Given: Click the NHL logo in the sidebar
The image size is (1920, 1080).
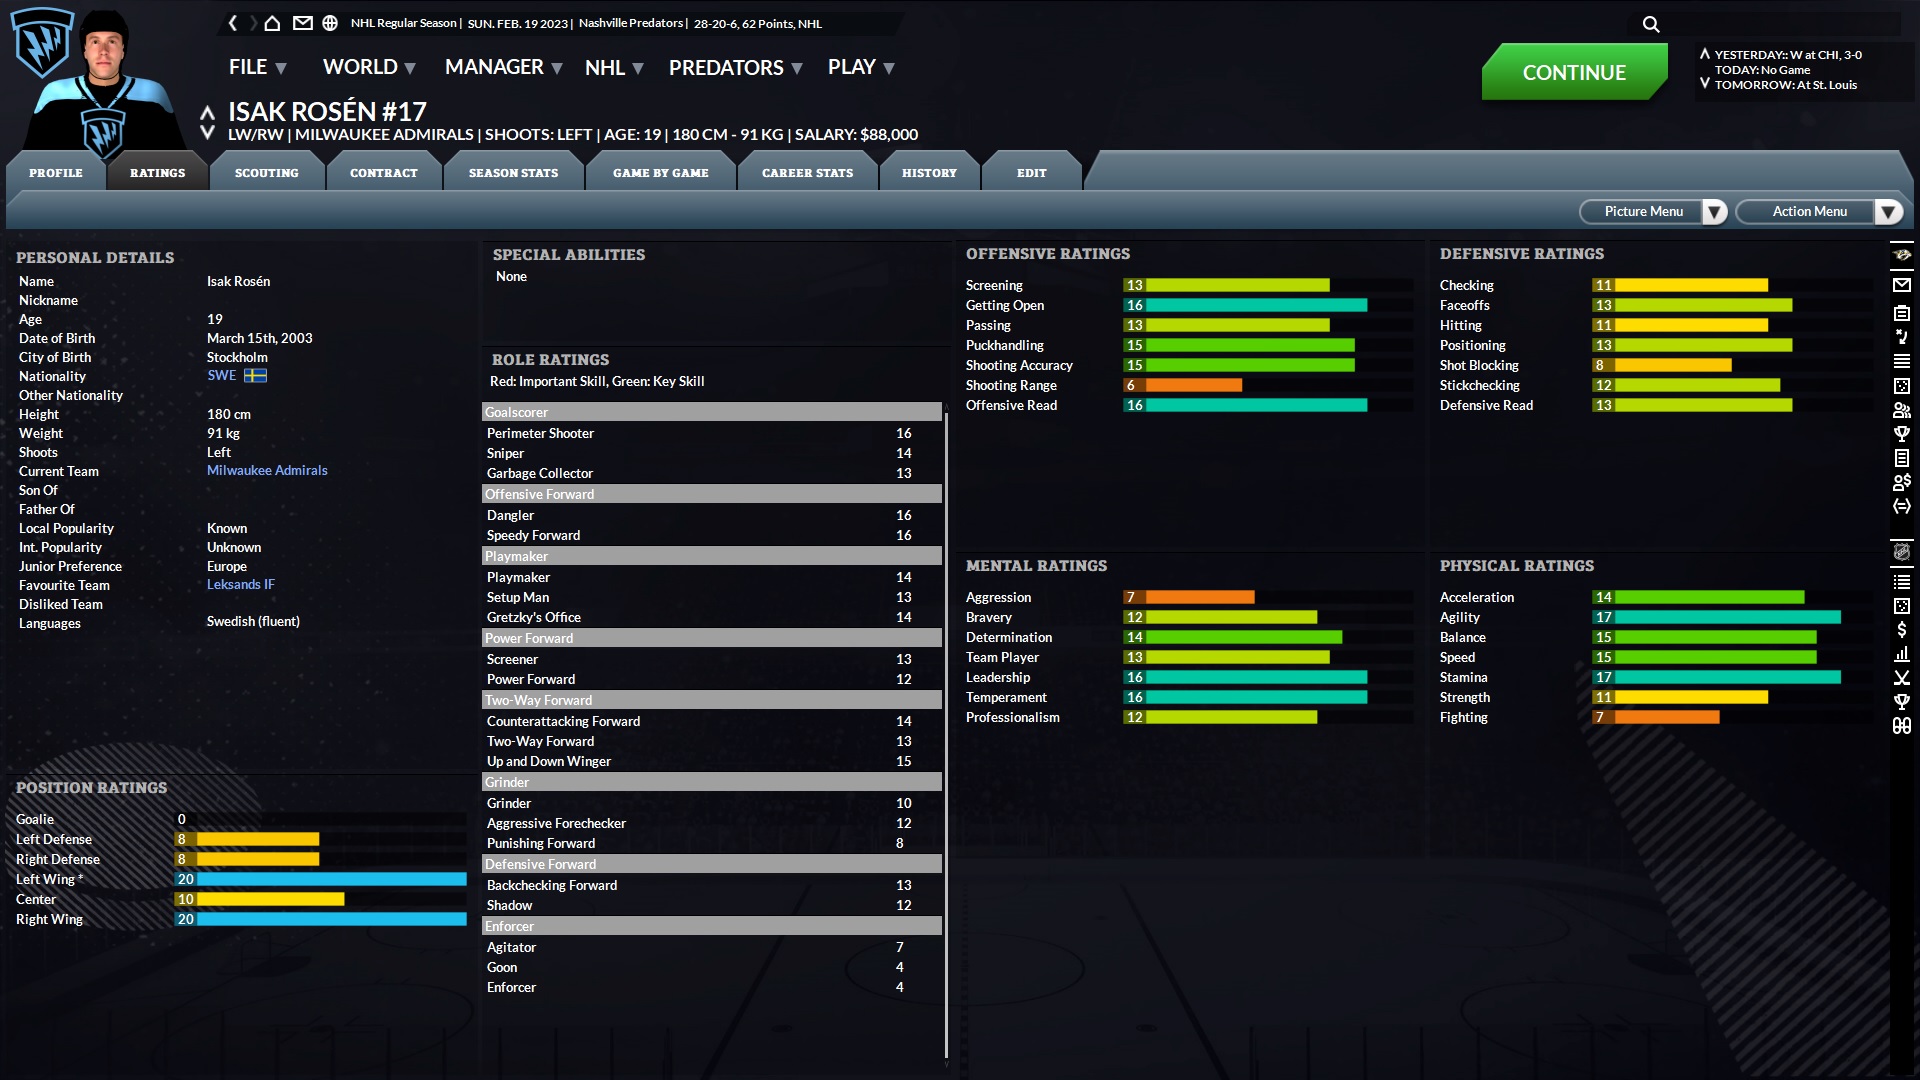Looking at the screenshot, I should click(x=1902, y=552).
